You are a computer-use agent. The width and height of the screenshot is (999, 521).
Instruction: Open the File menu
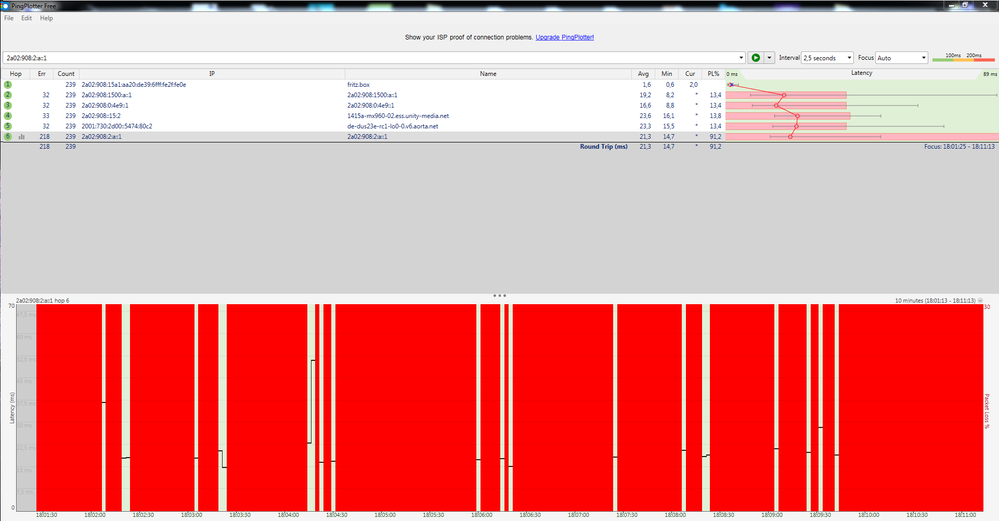[x=9, y=18]
